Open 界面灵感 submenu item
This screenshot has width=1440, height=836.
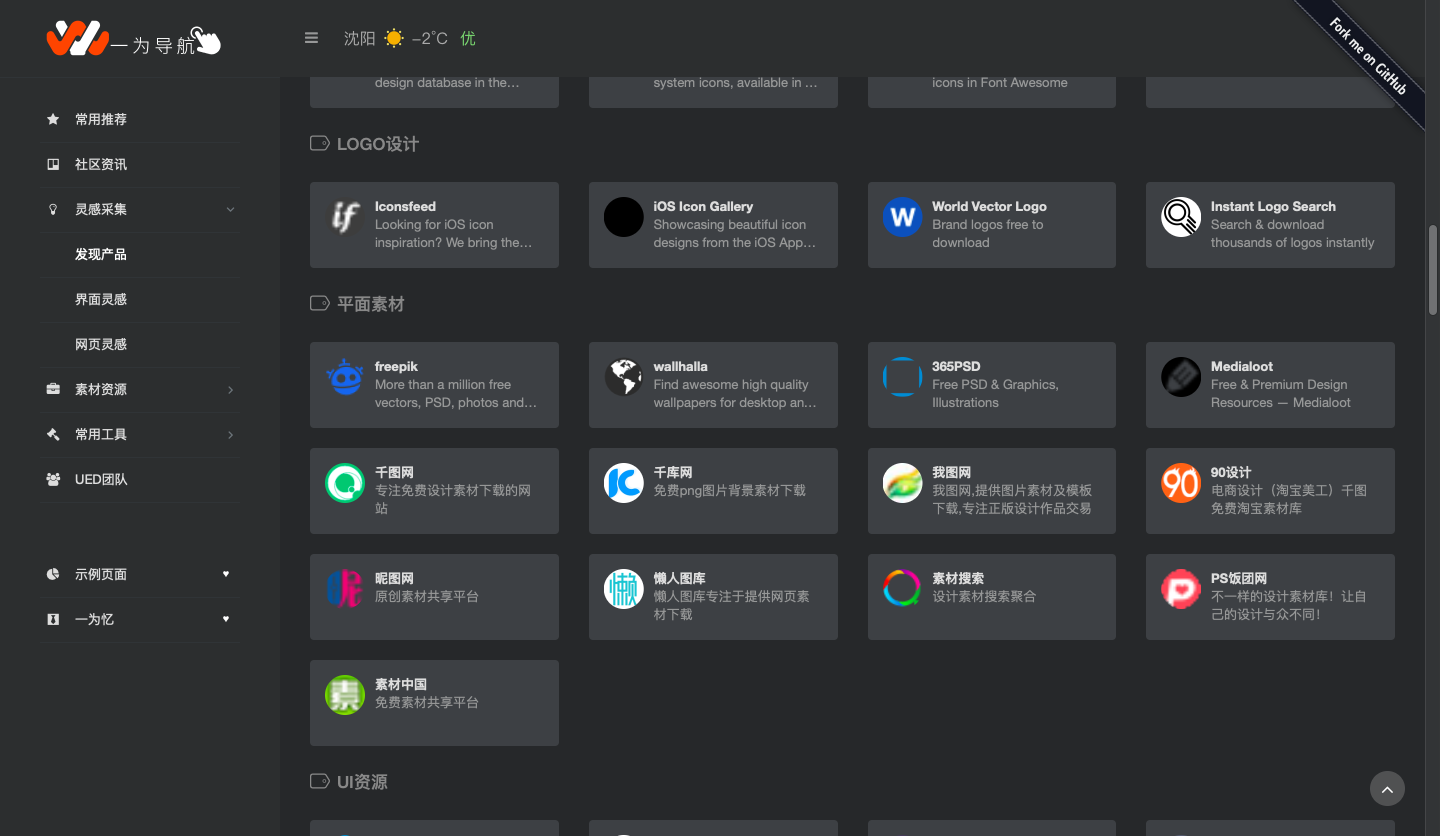point(101,299)
